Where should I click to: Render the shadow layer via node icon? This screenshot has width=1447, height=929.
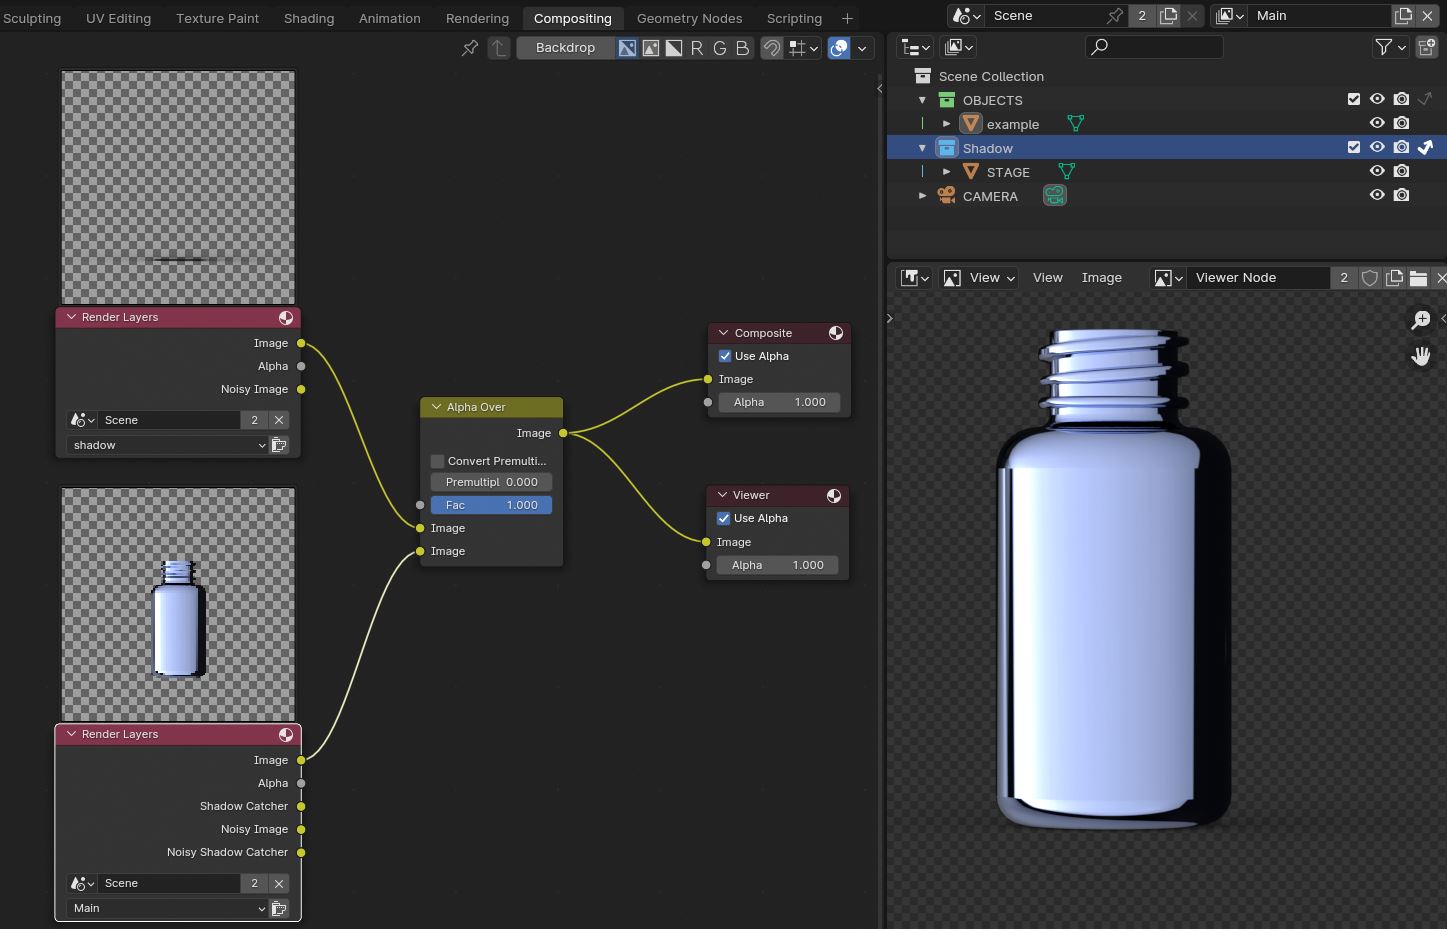[x=279, y=445]
